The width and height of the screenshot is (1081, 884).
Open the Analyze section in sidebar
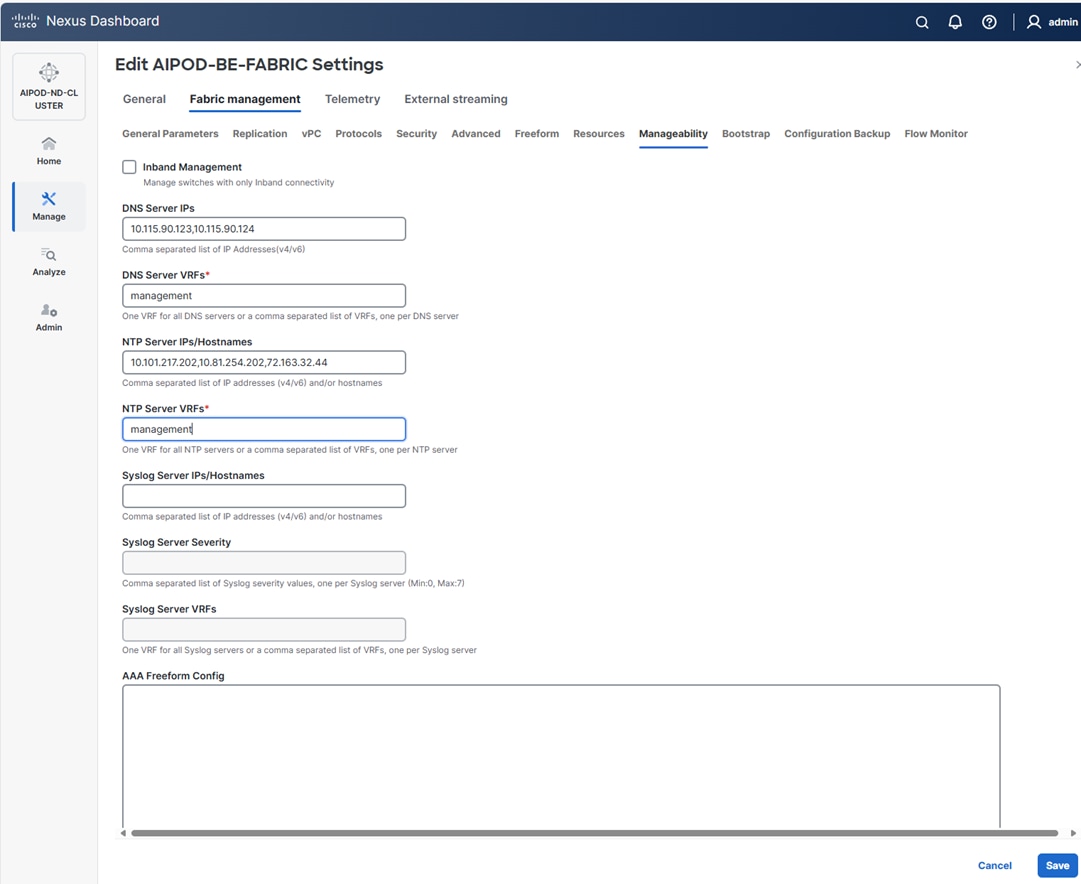pos(48,262)
